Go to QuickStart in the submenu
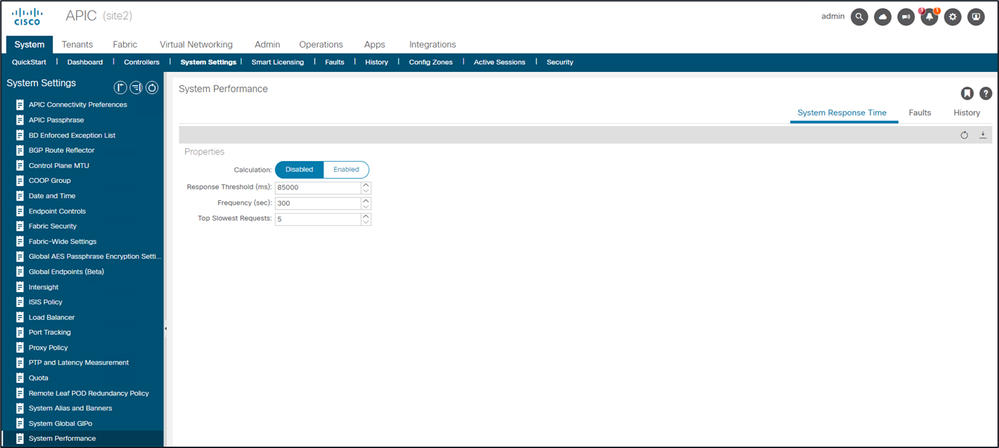This screenshot has width=999, height=448. click(x=29, y=62)
